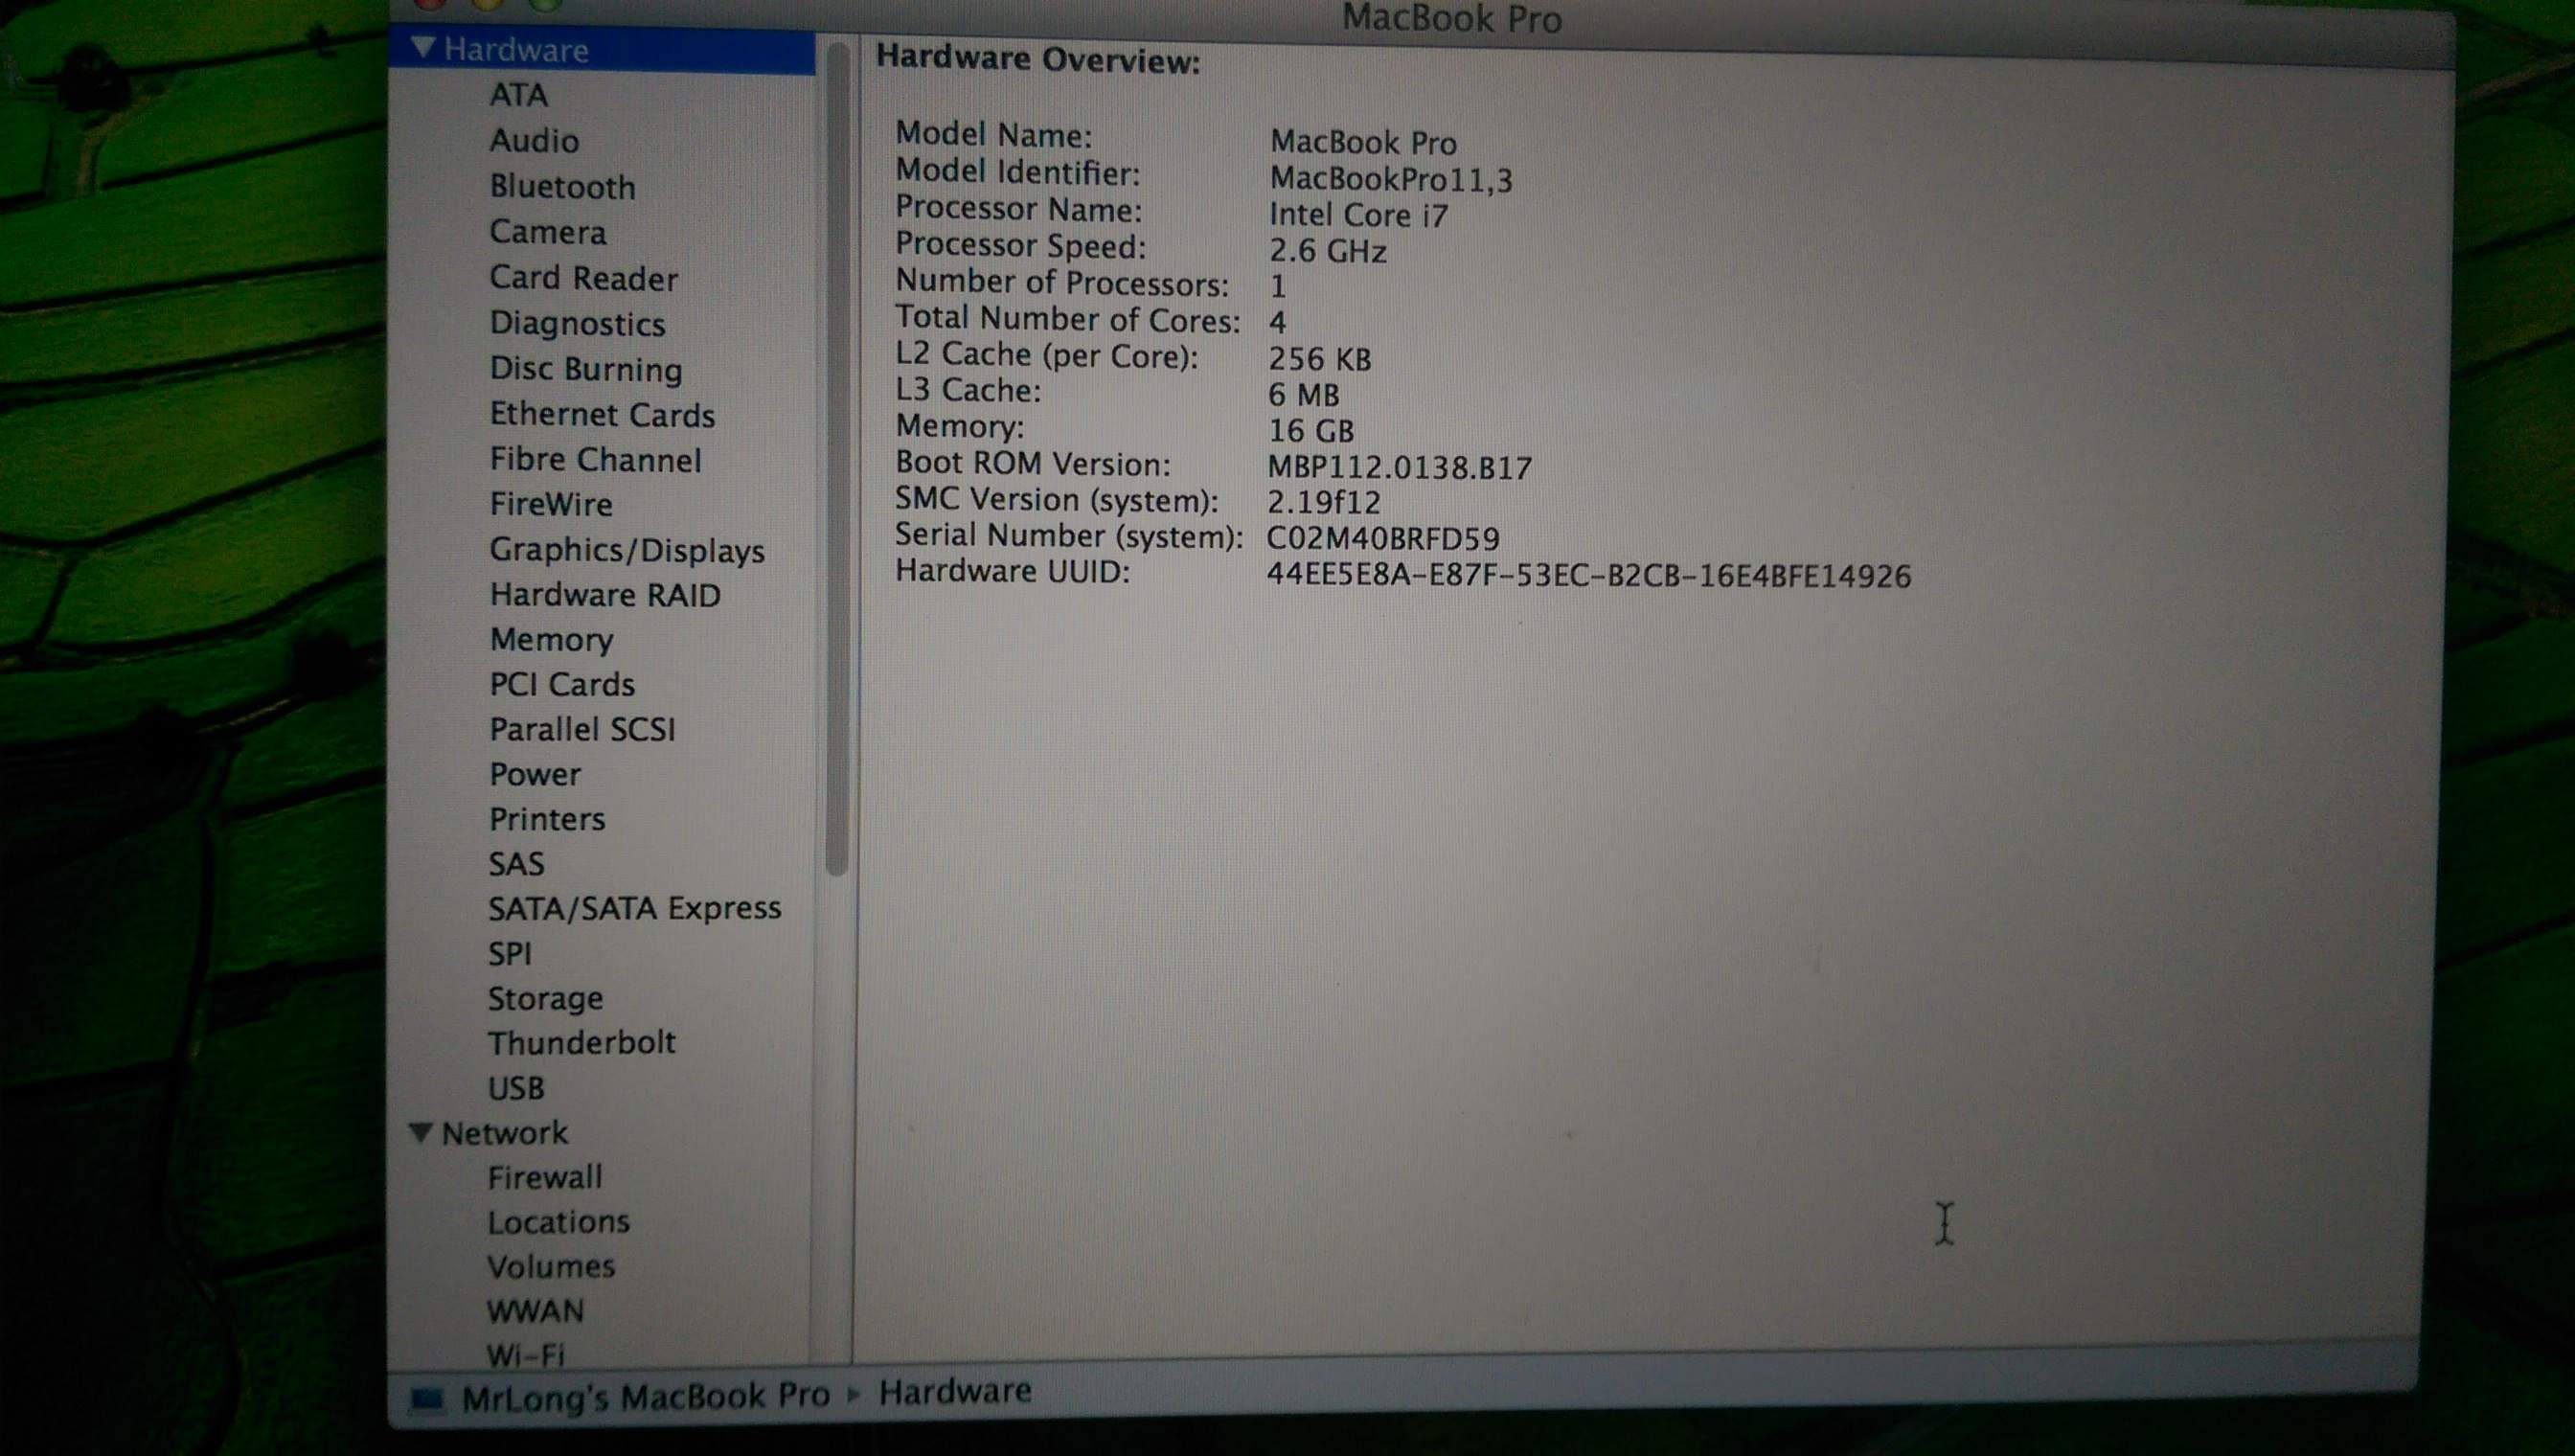Select Hardware RAID in the sidebar
This screenshot has width=2575, height=1456.
(605, 595)
